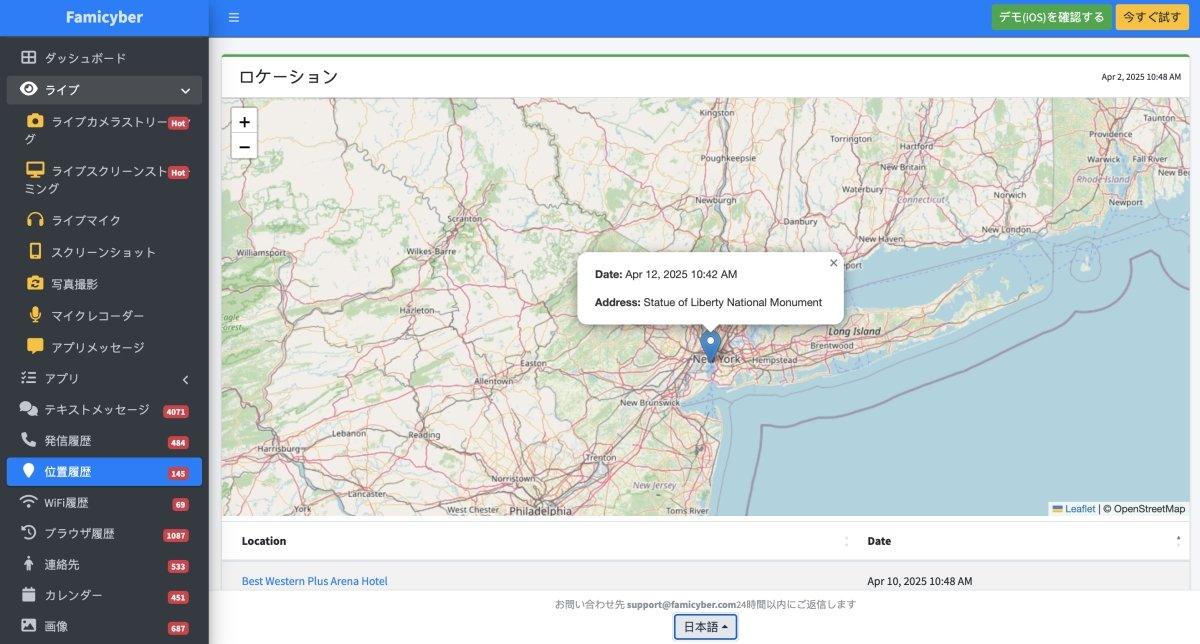
Task: Close the map popup with X
Action: (833, 263)
